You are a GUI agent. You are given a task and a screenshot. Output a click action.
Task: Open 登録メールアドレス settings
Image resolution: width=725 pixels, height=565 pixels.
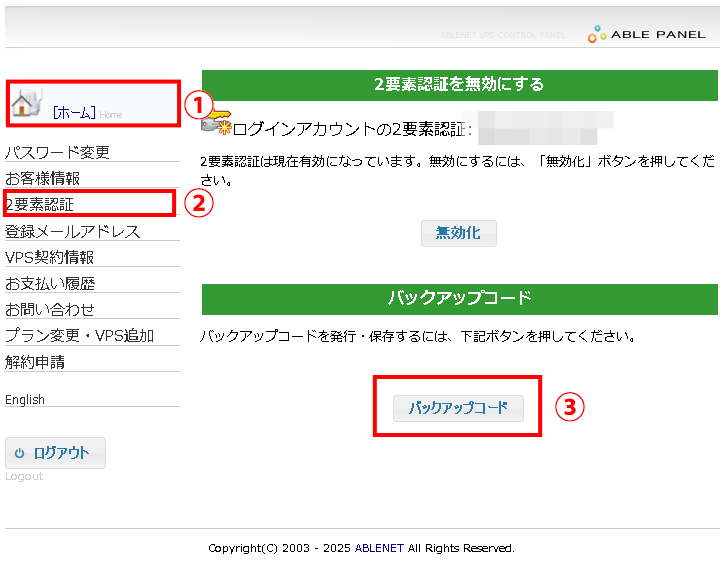pos(73,231)
